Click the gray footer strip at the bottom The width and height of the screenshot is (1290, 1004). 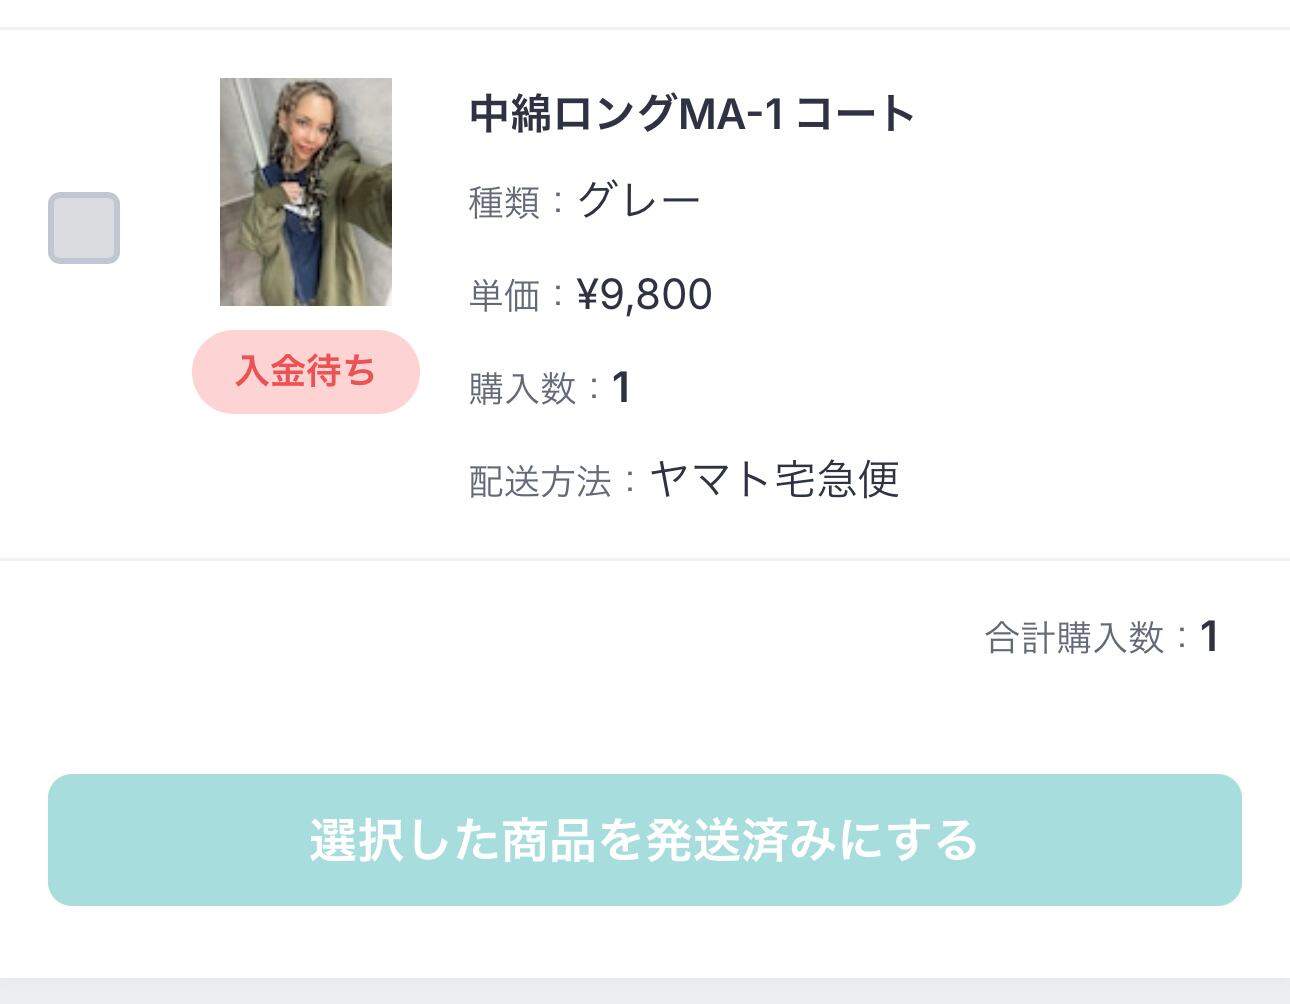point(645,991)
